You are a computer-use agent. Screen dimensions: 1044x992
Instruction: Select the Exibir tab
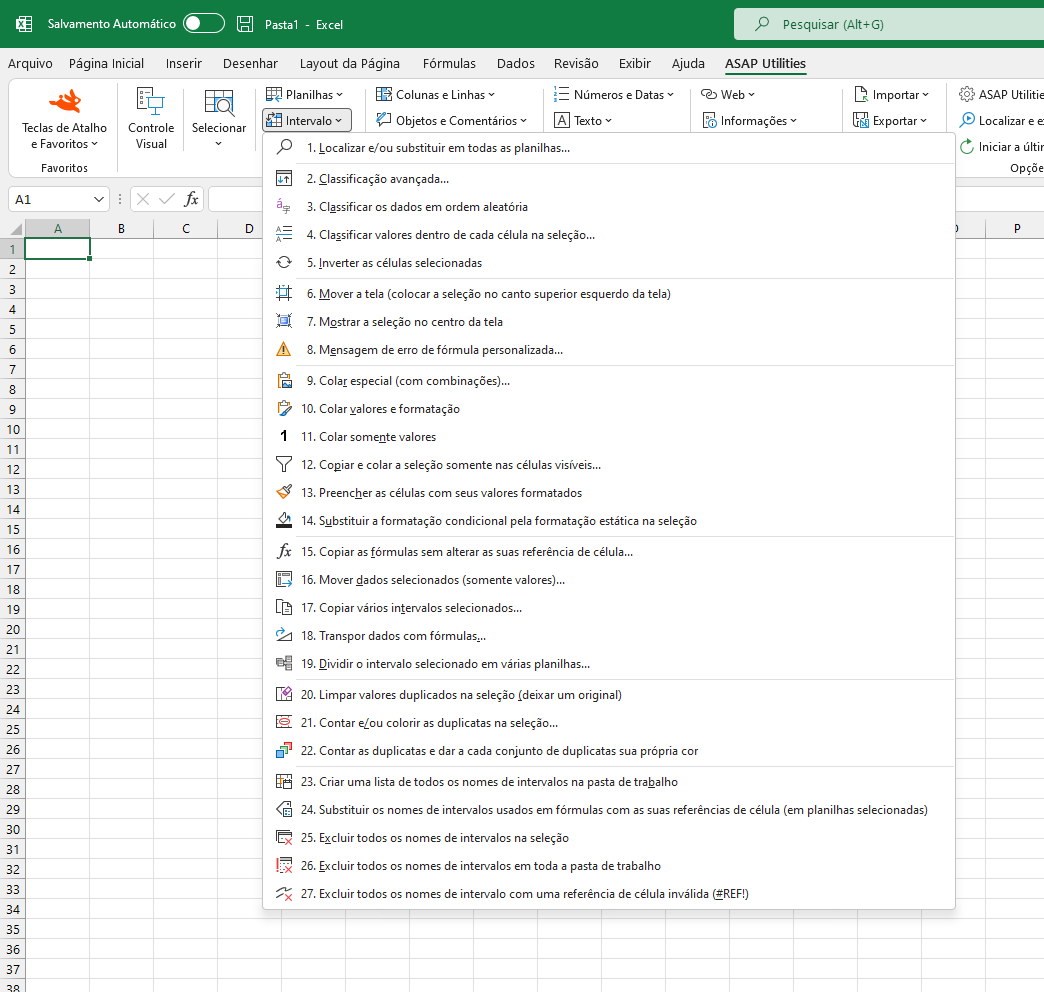coord(635,63)
